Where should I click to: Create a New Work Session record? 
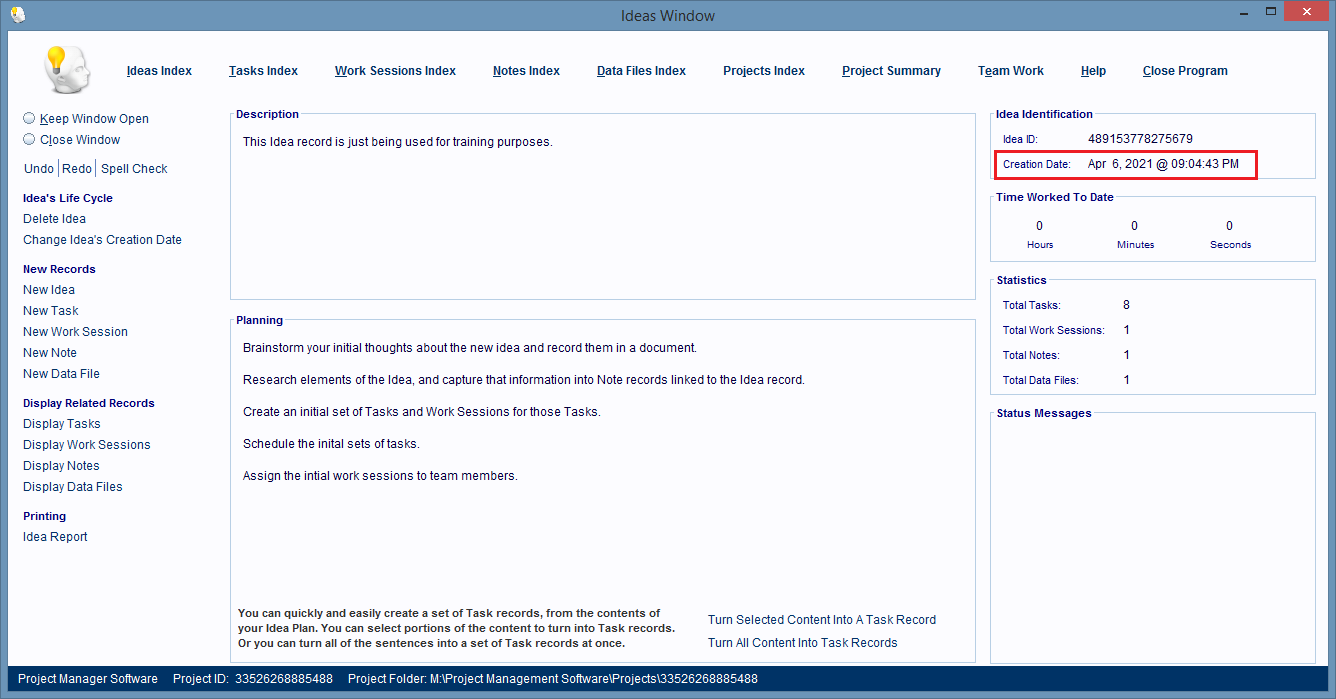click(x=75, y=332)
